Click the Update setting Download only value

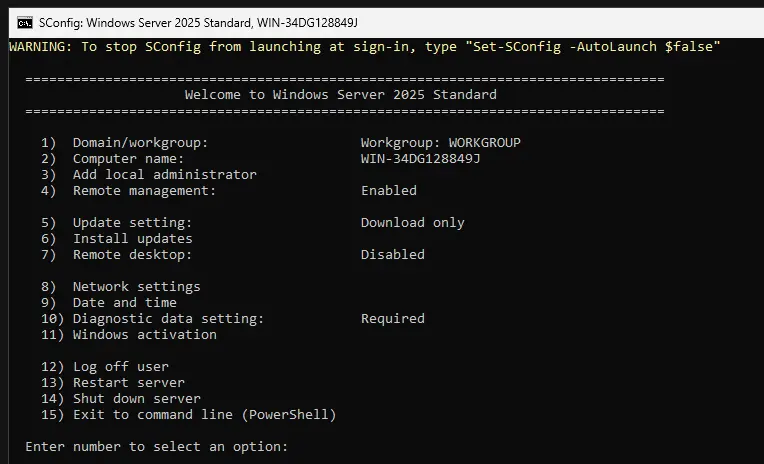(x=412, y=222)
